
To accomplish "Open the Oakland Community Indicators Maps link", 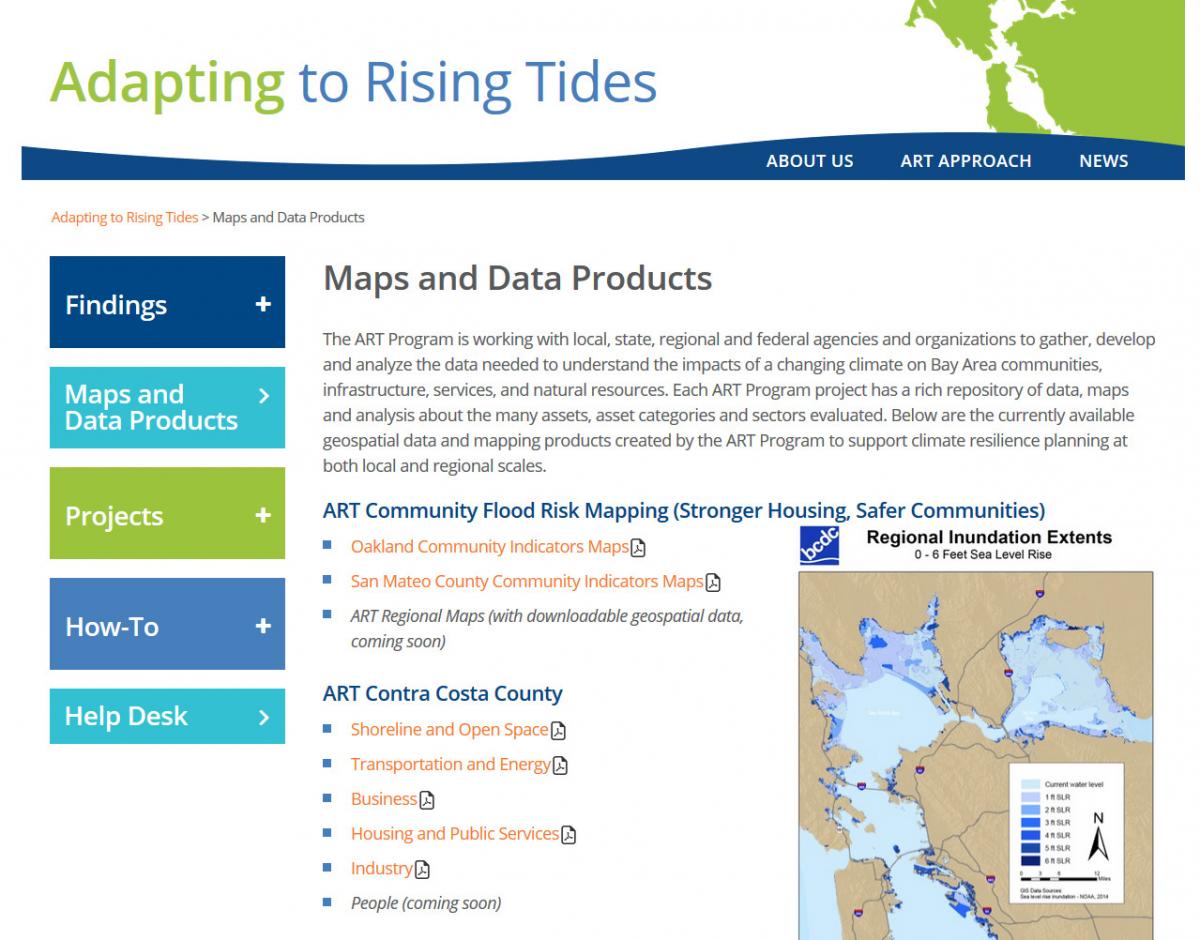I will (490, 546).
